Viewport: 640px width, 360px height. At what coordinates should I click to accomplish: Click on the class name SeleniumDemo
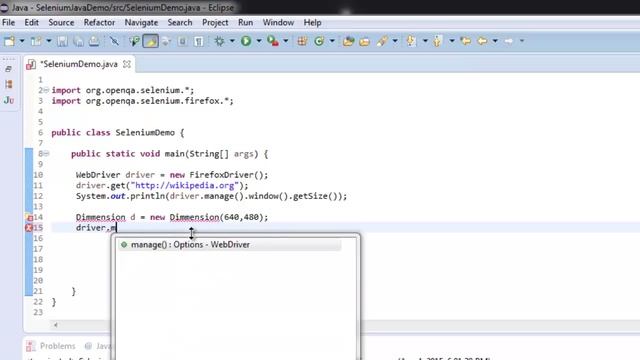coord(145,133)
